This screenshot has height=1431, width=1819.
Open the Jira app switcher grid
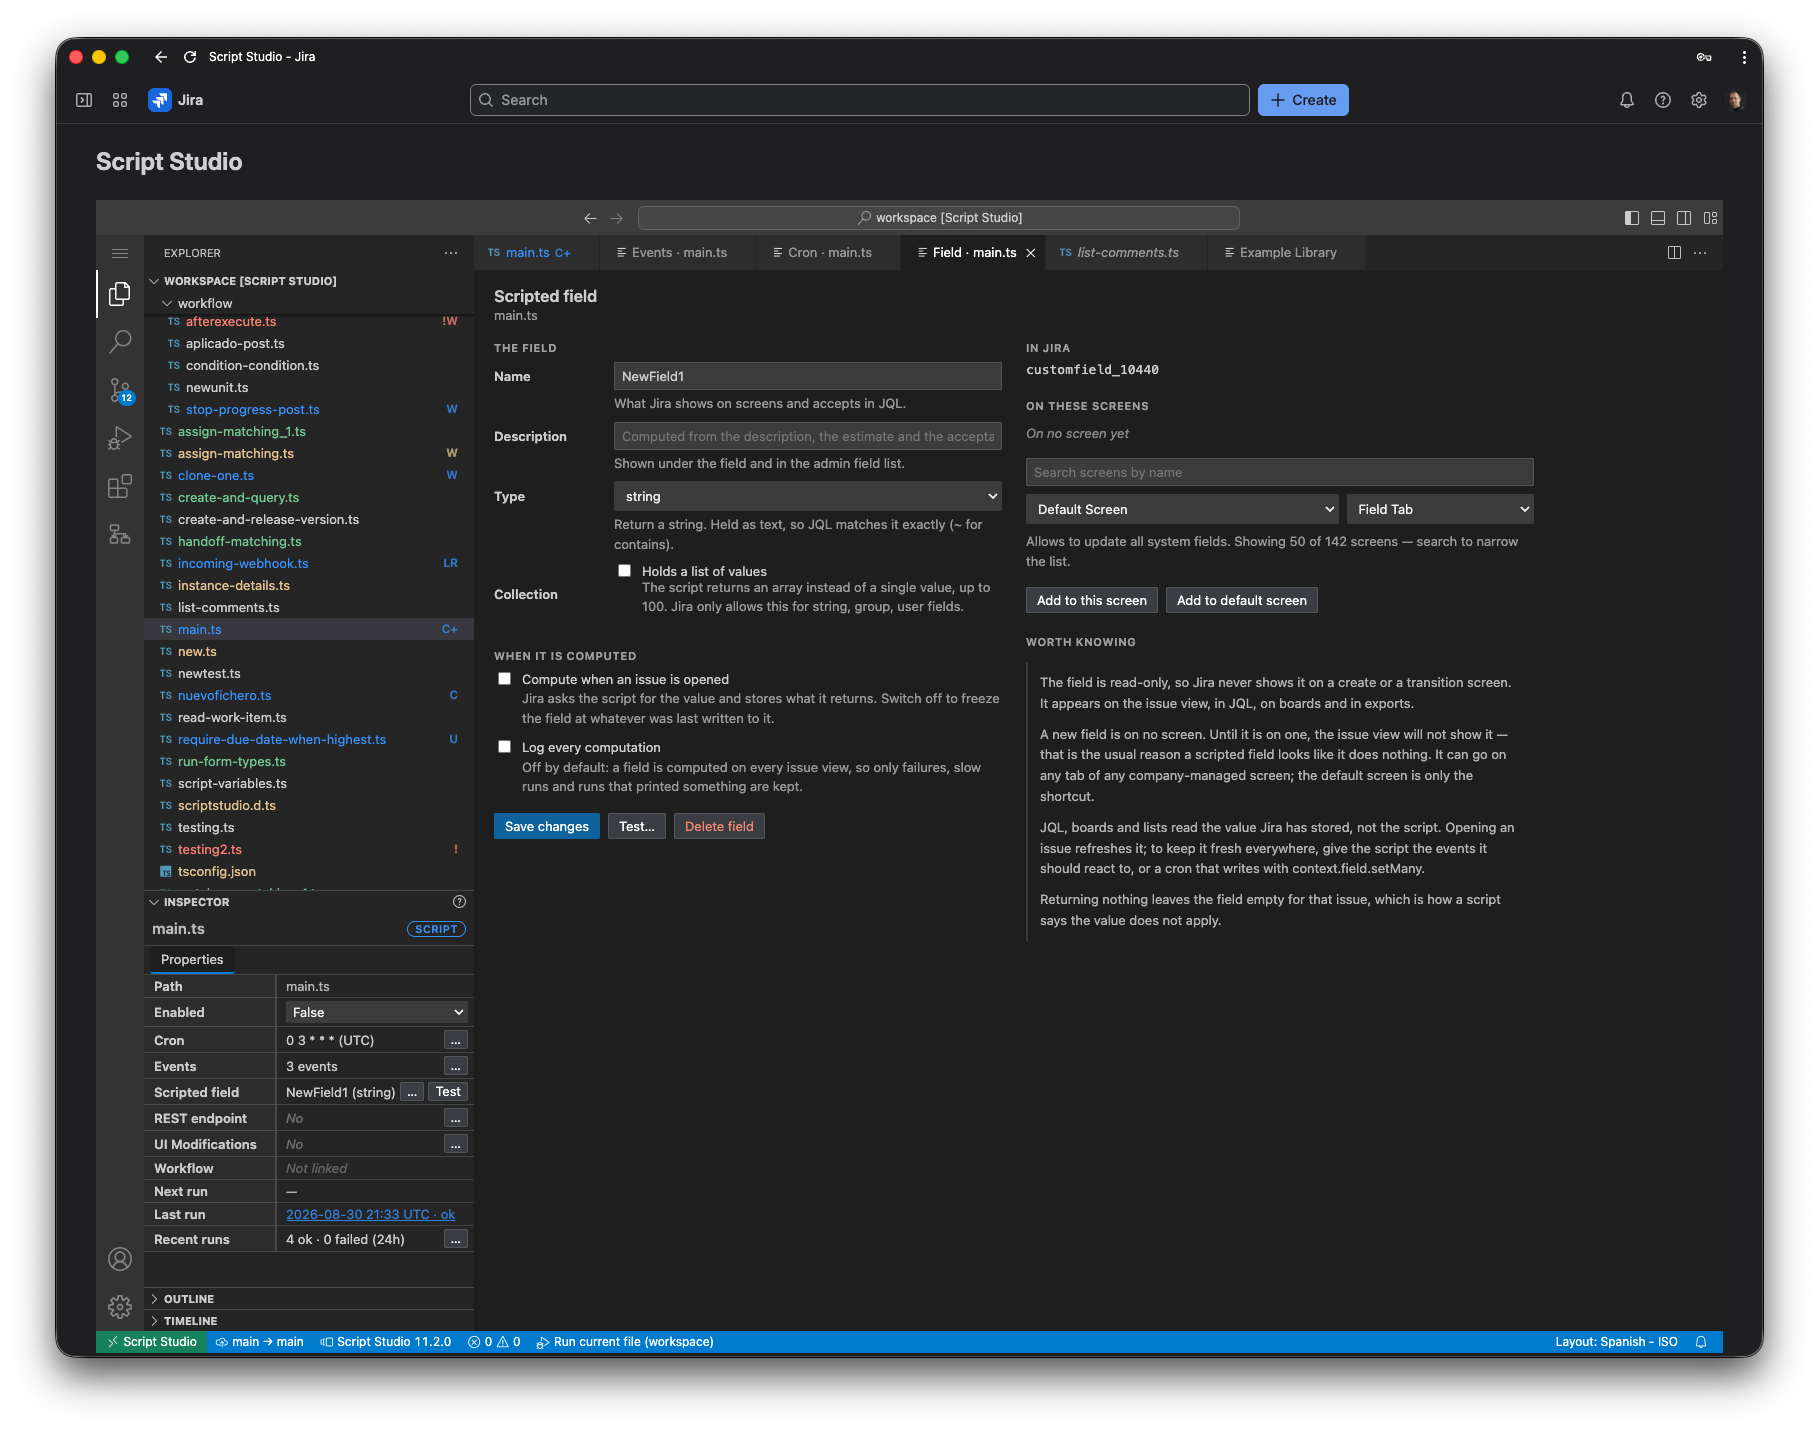click(x=120, y=100)
